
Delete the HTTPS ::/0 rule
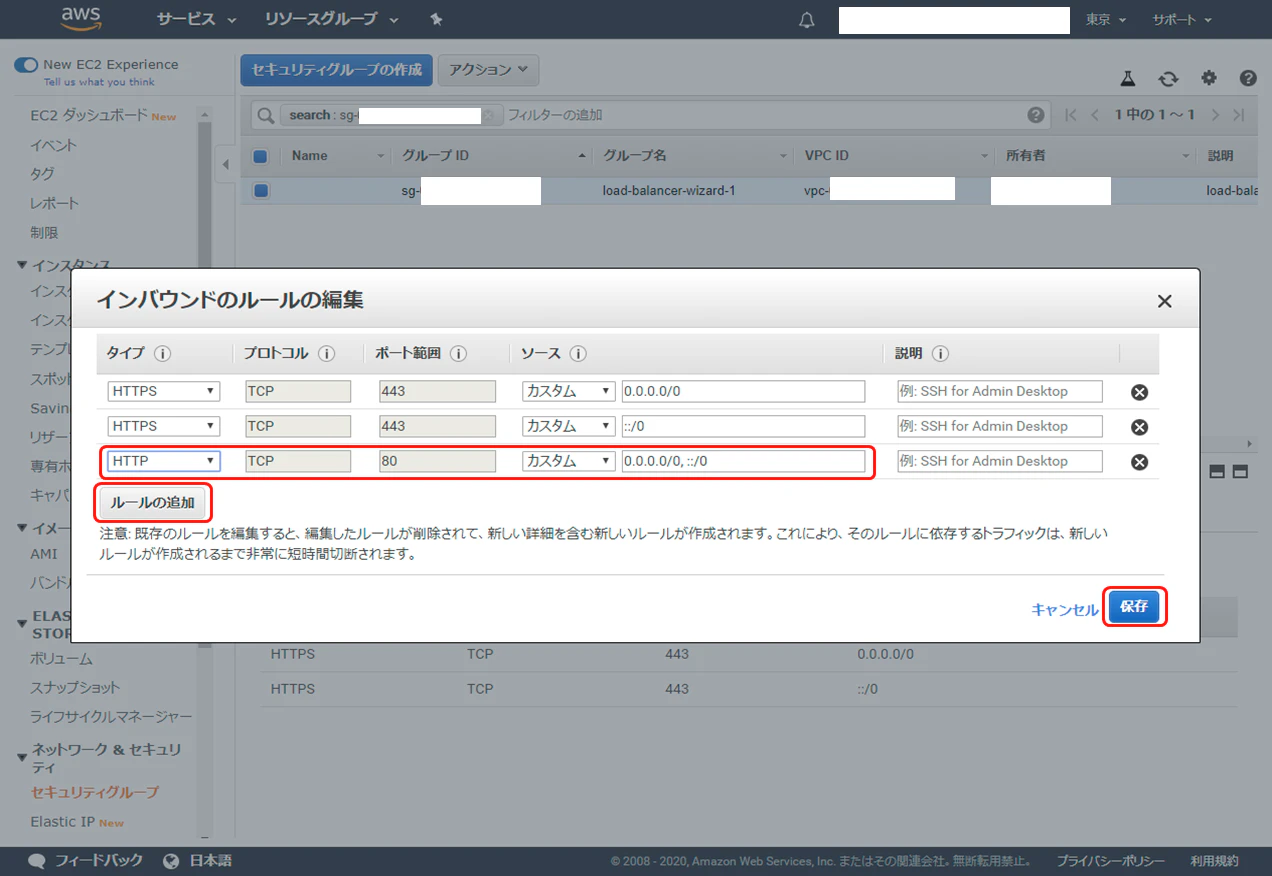pos(1139,427)
